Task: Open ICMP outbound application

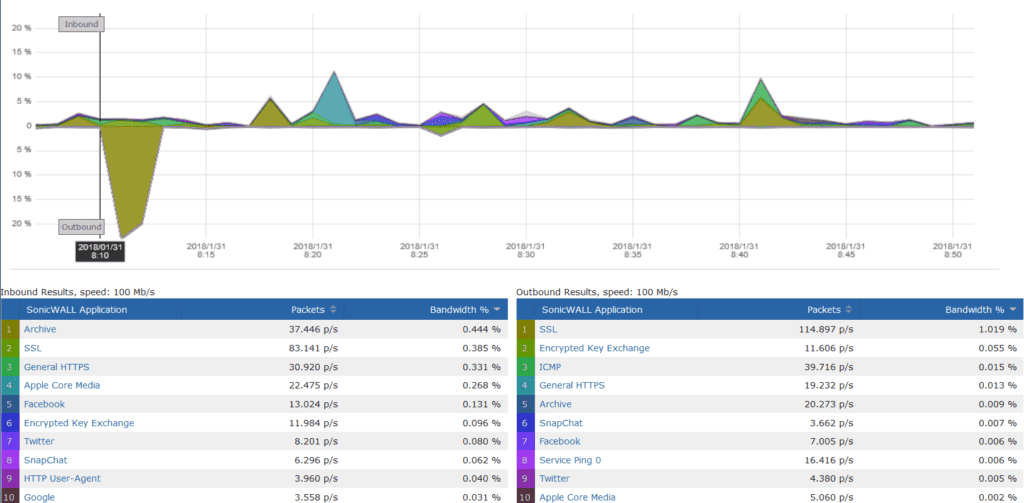Action: pos(550,367)
